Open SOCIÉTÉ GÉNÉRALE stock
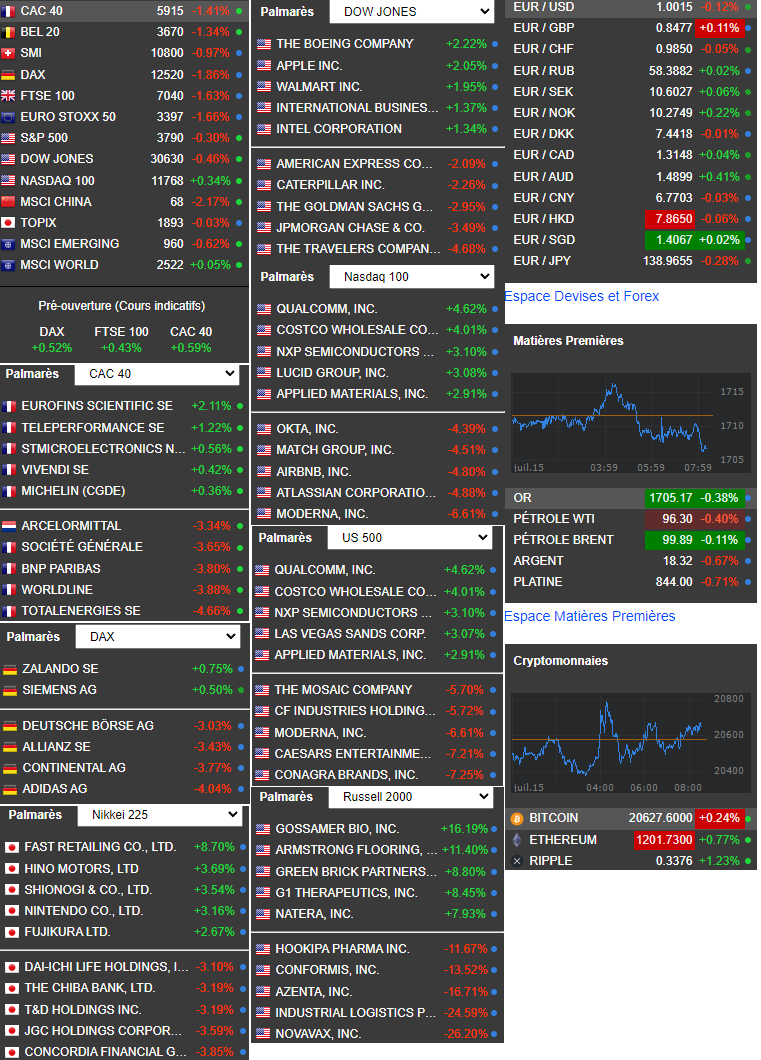This screenshot has height=1060, width=761. click(82, 547)
